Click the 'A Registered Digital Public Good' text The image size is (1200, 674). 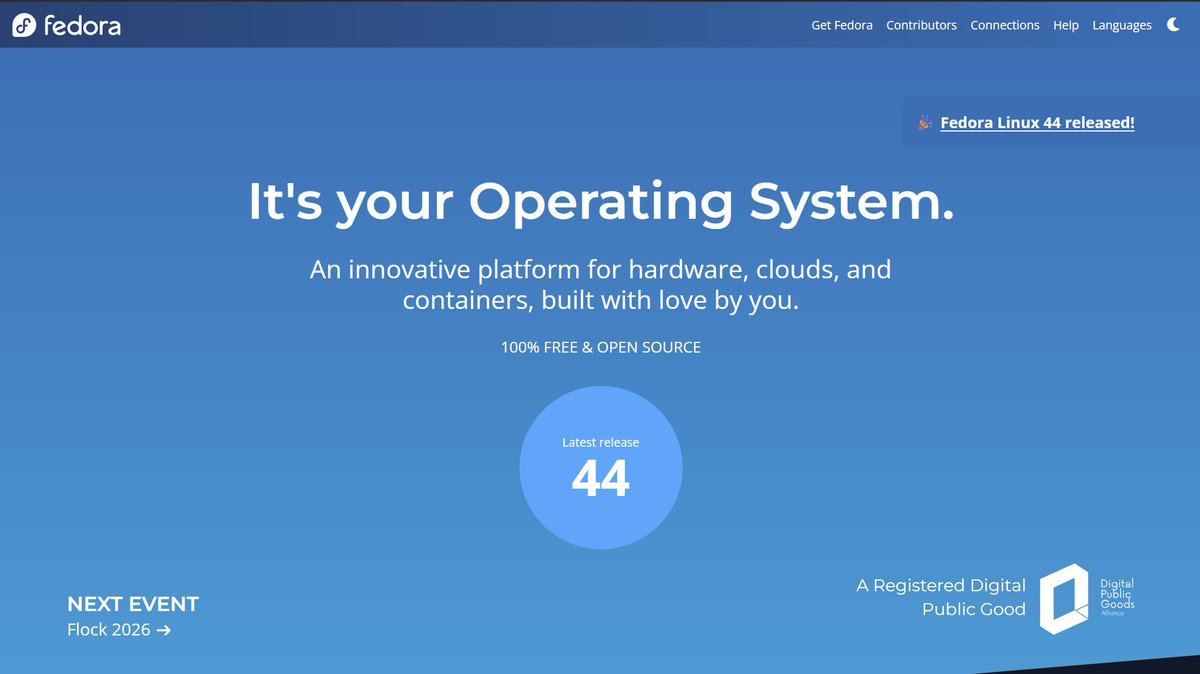pyautogui.click(x=941, y=597)
